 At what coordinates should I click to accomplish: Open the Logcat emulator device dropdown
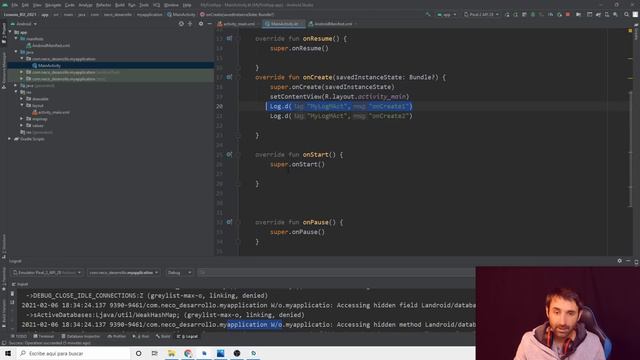[x=47, y=272]
